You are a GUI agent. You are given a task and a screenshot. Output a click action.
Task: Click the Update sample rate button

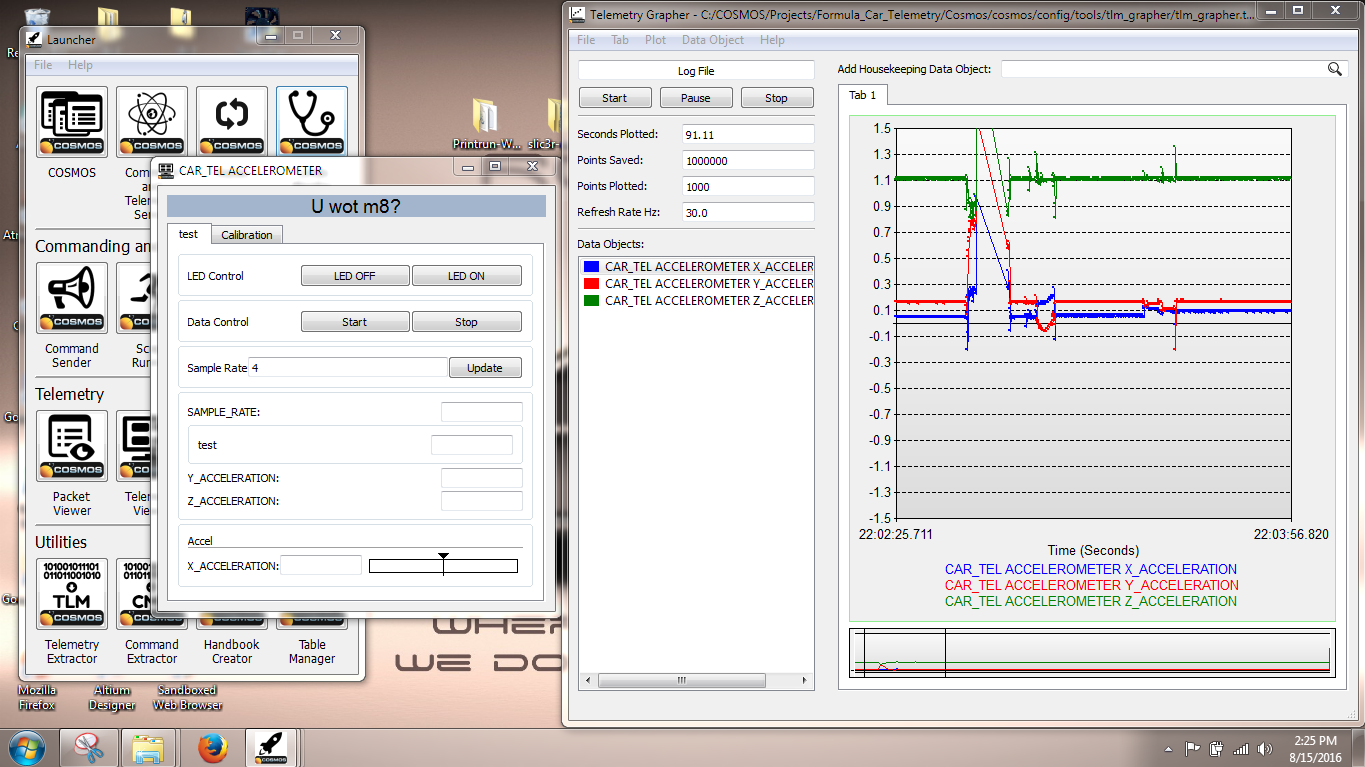click(485, 368)
